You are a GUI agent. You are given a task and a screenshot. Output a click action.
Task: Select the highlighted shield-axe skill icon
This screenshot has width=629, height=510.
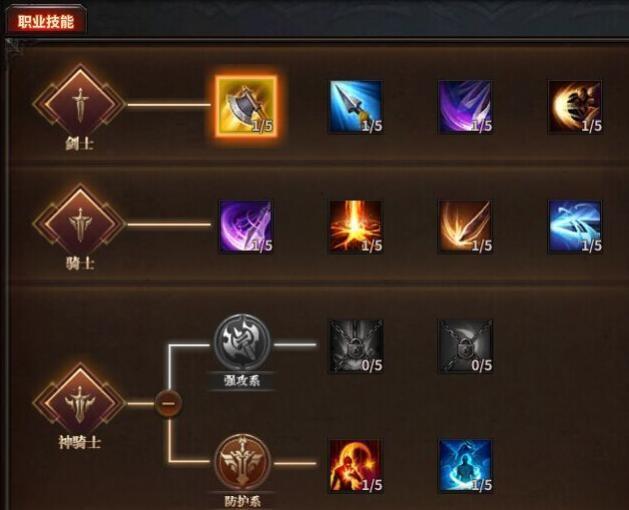246,106
